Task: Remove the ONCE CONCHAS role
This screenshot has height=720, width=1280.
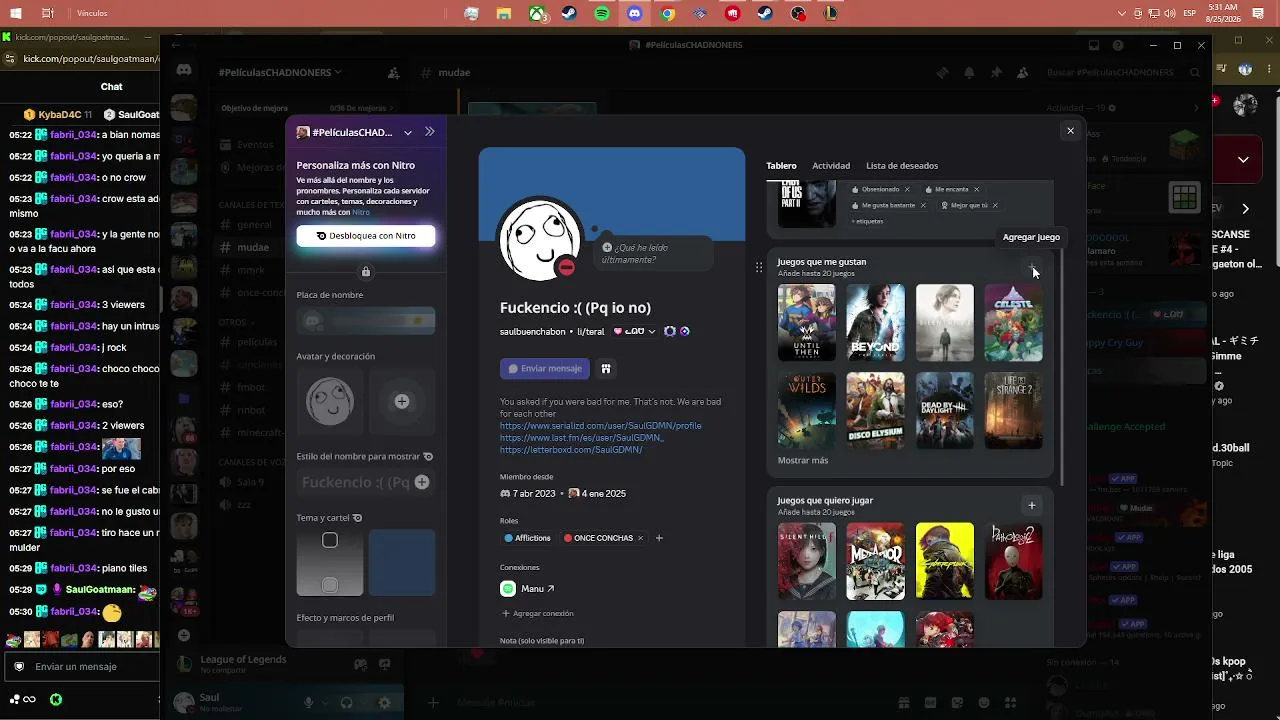Action: pos(641,538)
